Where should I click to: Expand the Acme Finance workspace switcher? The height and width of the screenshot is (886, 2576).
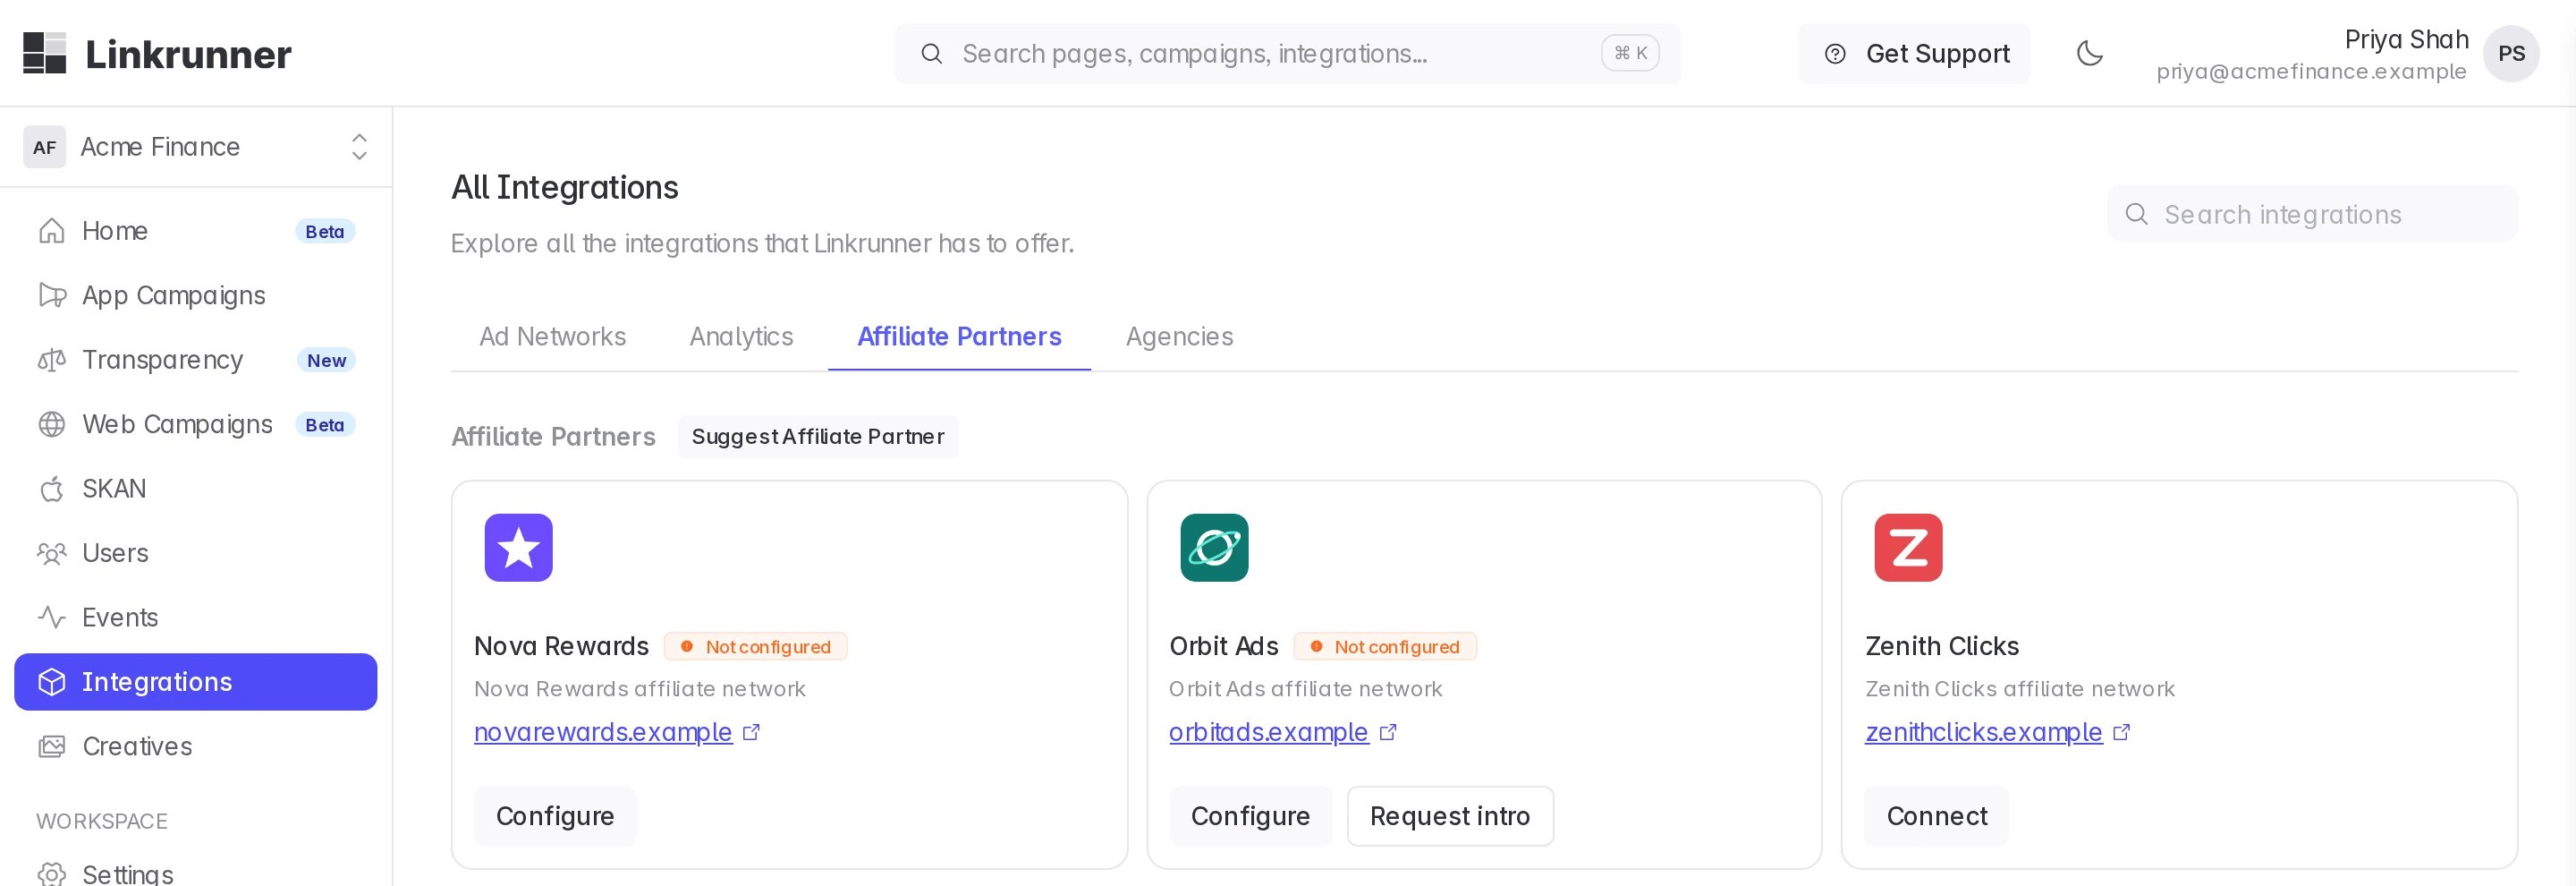pos(196,147)
